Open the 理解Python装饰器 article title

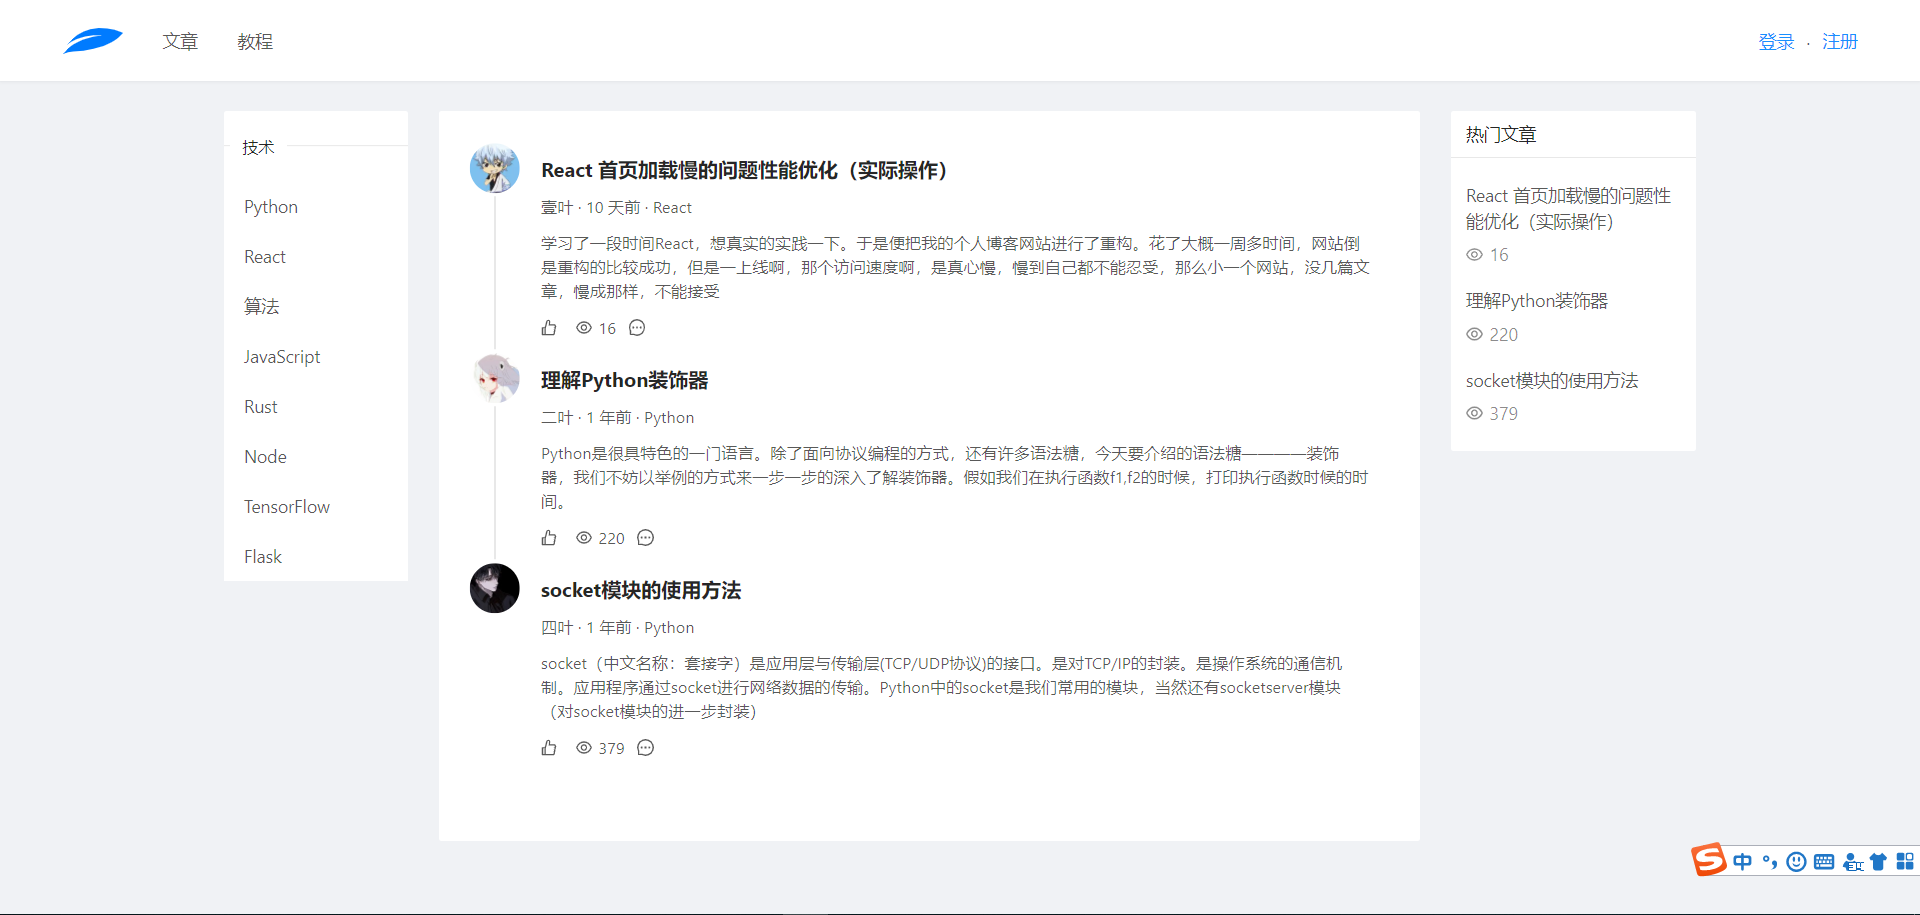pos(624,380)
